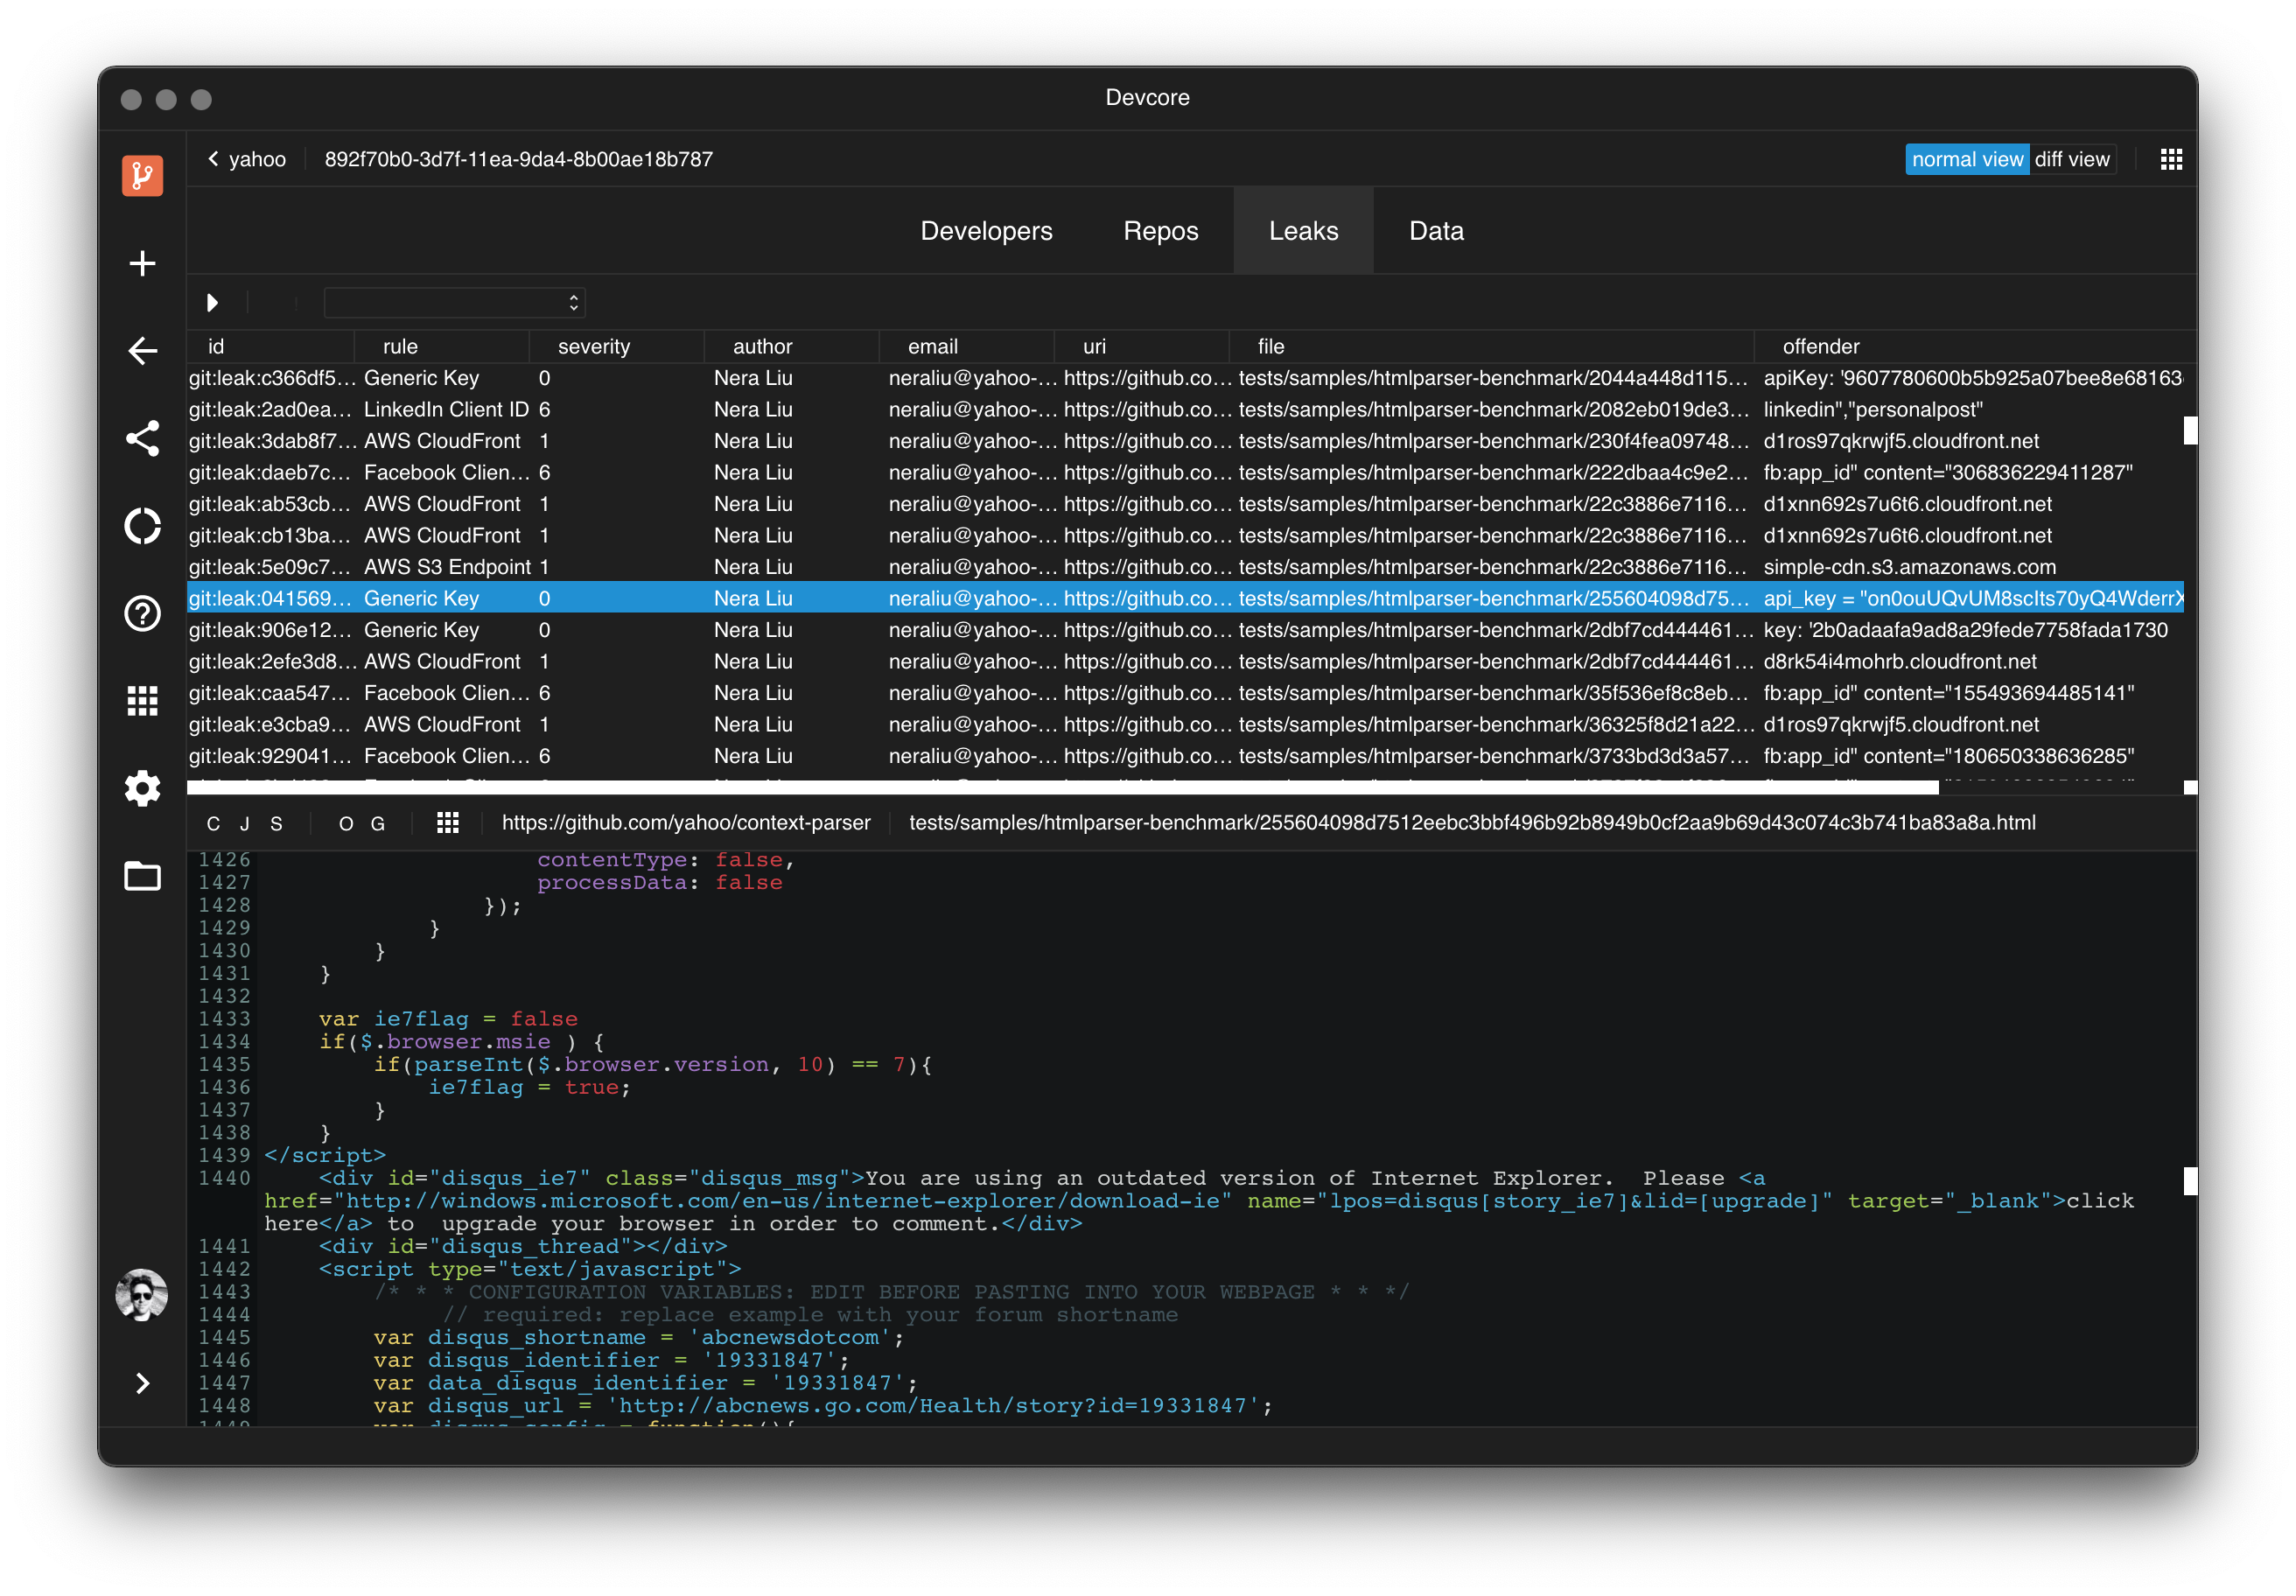Click the orange git branch logo icon
Screen dimensions: 2296x1596
point(142,175)
